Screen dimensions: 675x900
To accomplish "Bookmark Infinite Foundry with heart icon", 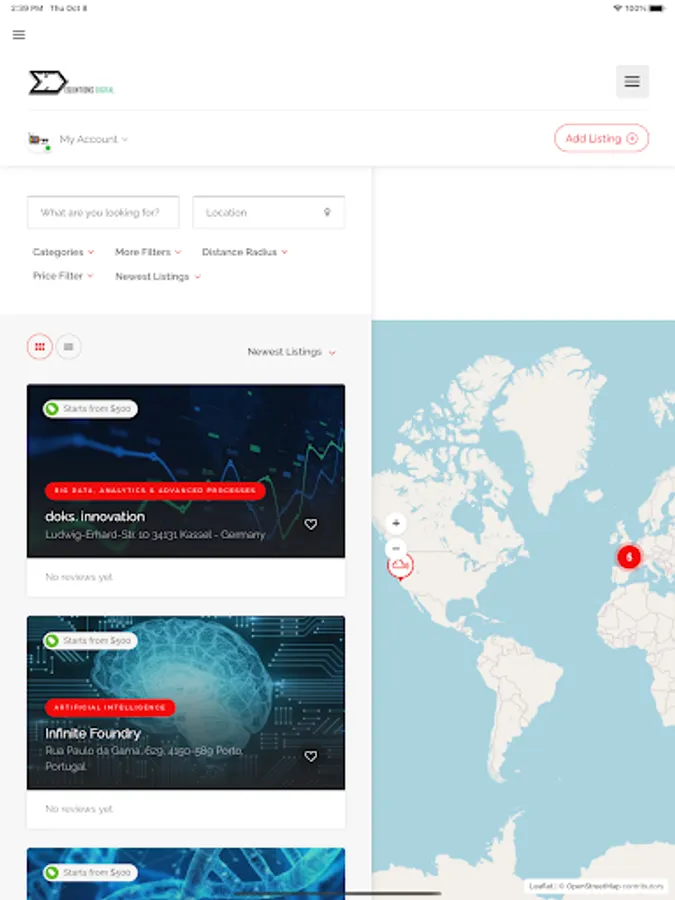I will click(311, 756).
